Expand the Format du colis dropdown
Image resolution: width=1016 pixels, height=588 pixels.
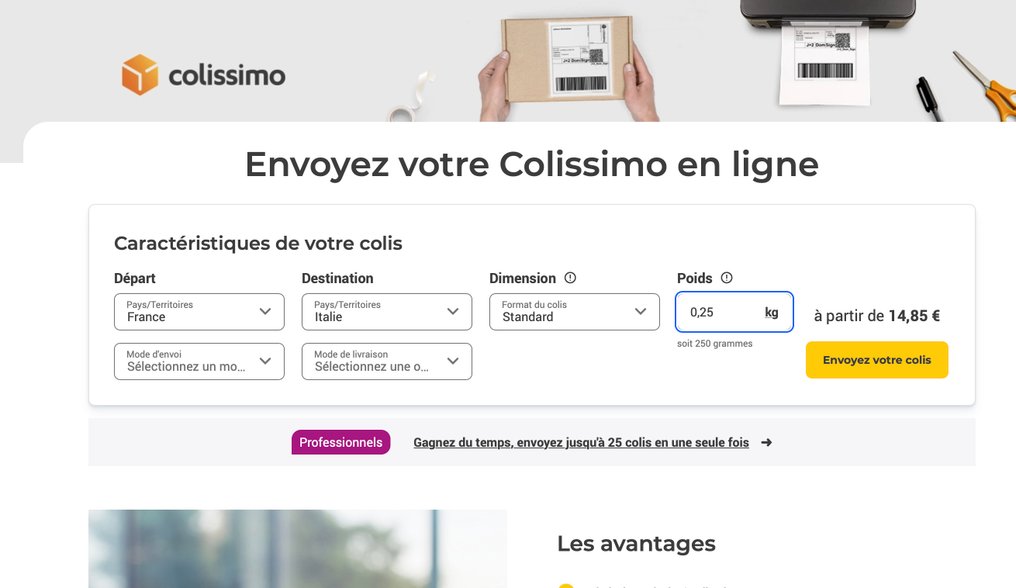click(x=574, y=312)
